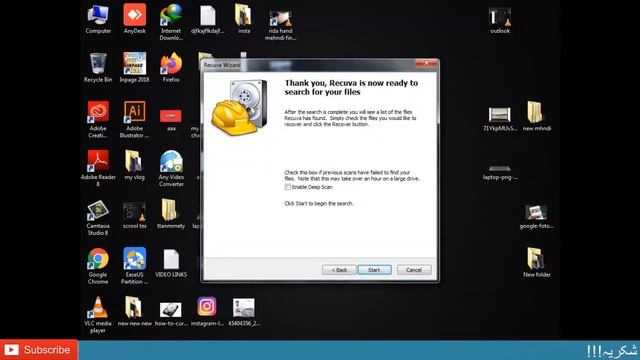Select the my vlog folder

pos(134,165)
